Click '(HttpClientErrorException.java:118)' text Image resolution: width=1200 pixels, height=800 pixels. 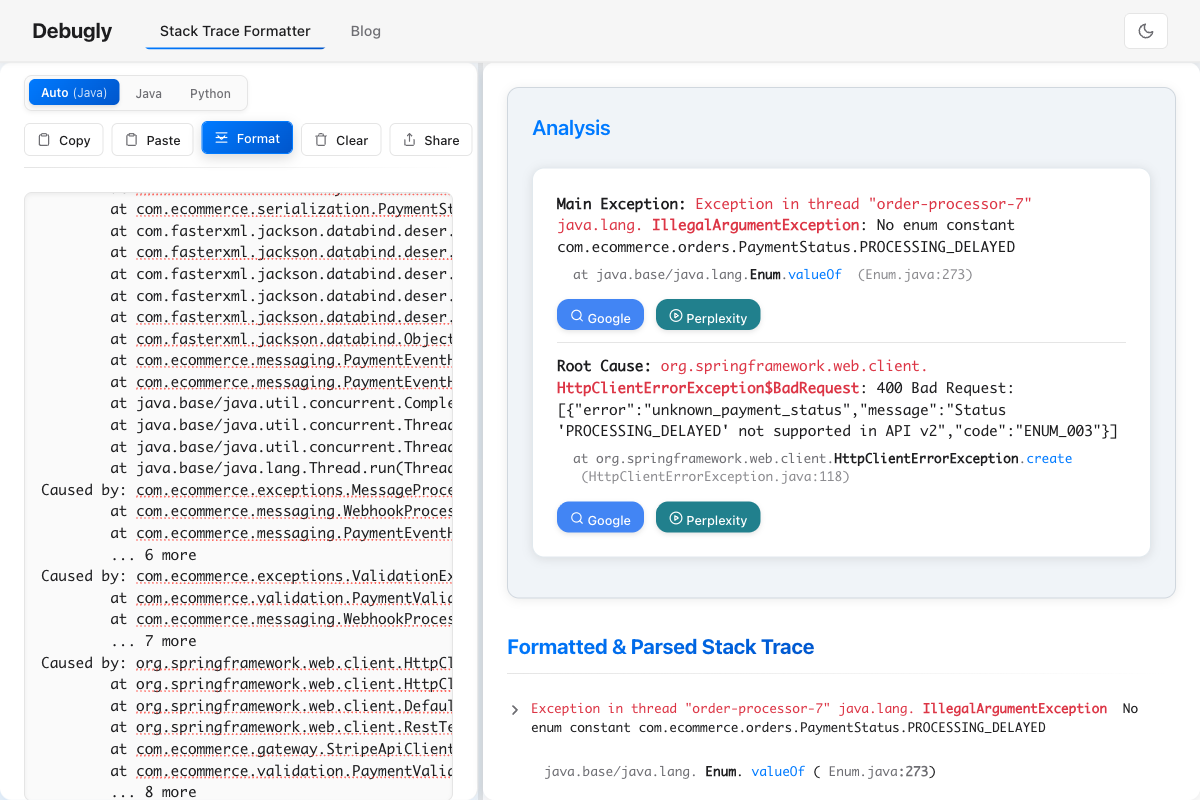(715, 477)
